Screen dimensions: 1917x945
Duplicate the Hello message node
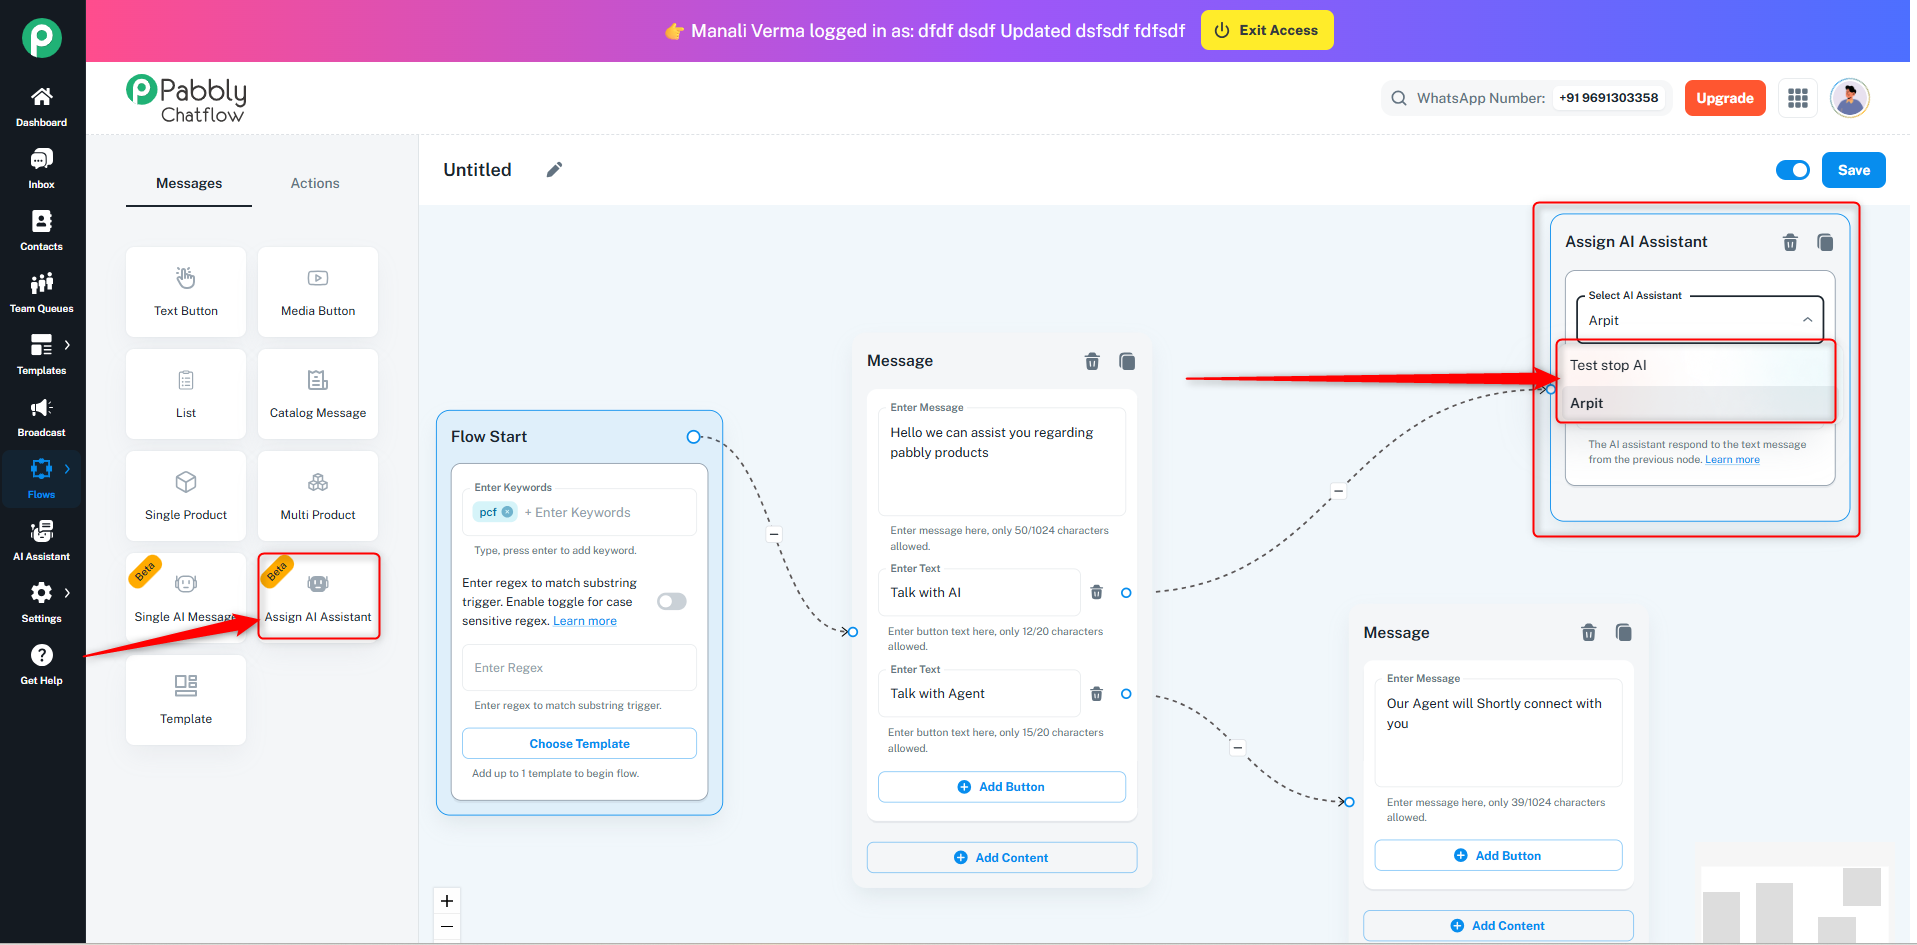pyautogui.click(x=1127, y=361)
